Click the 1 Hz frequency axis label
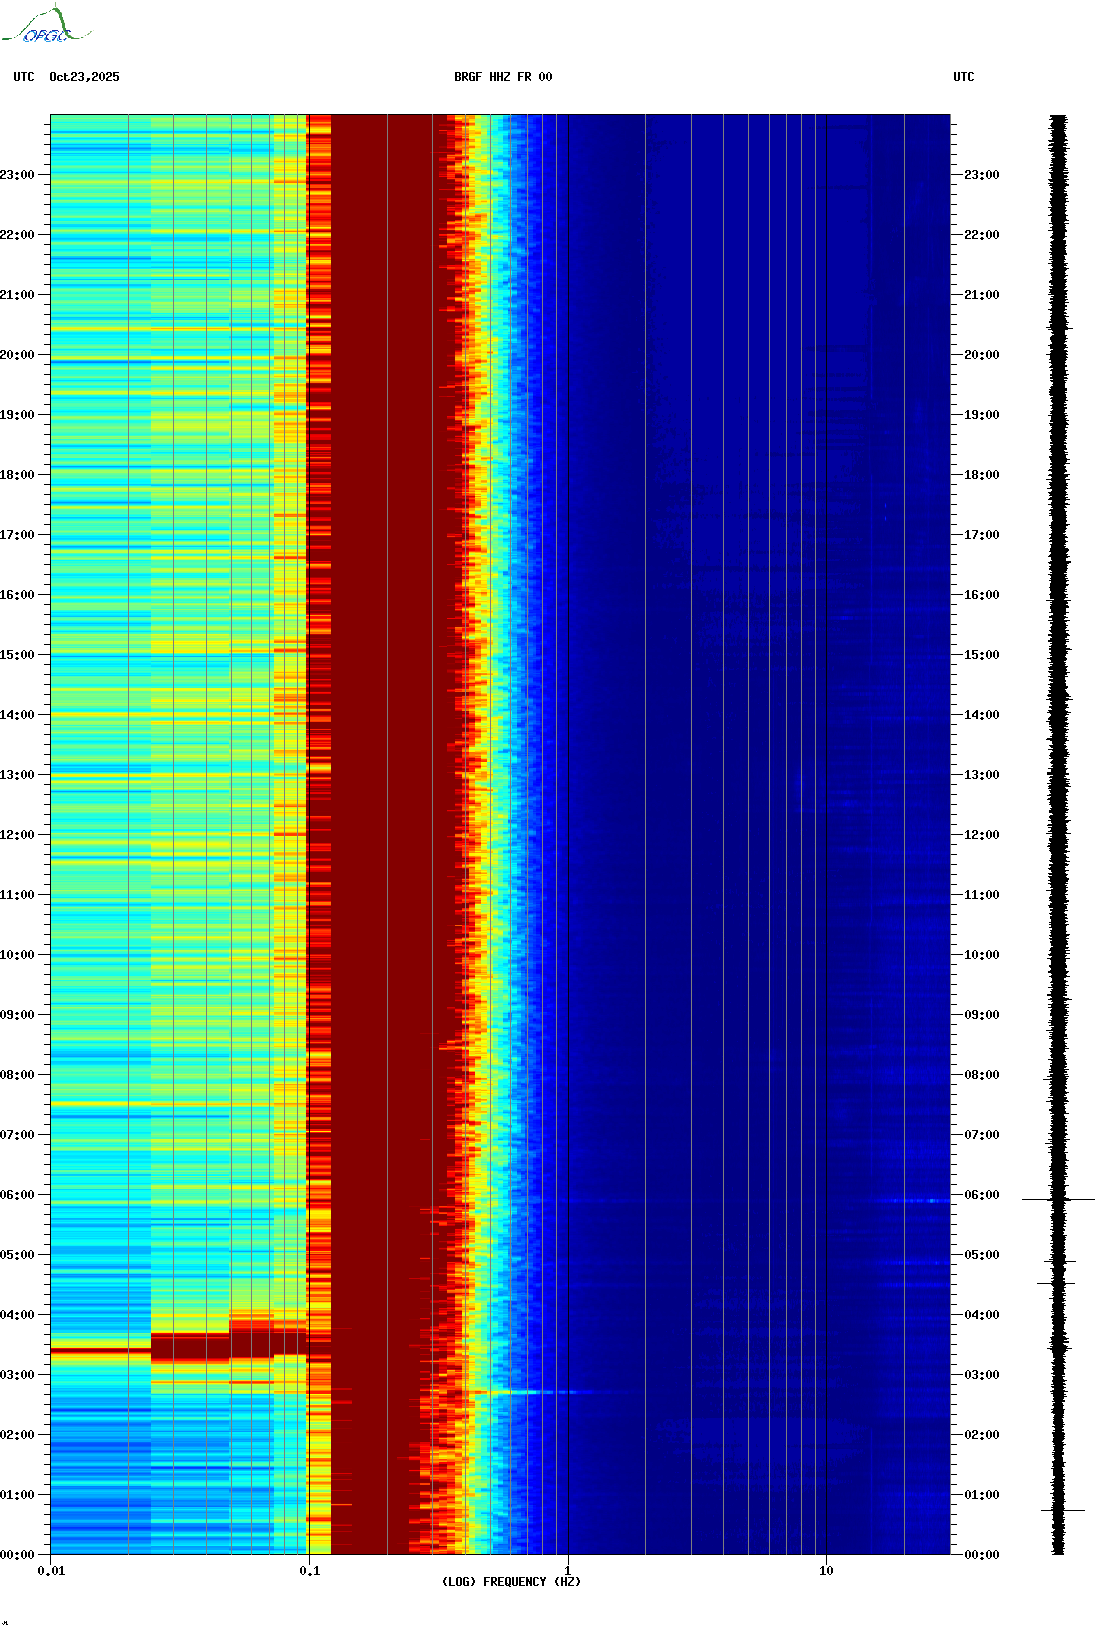The width and height of the screenshot is (1102, 1634). point(568,1571)
